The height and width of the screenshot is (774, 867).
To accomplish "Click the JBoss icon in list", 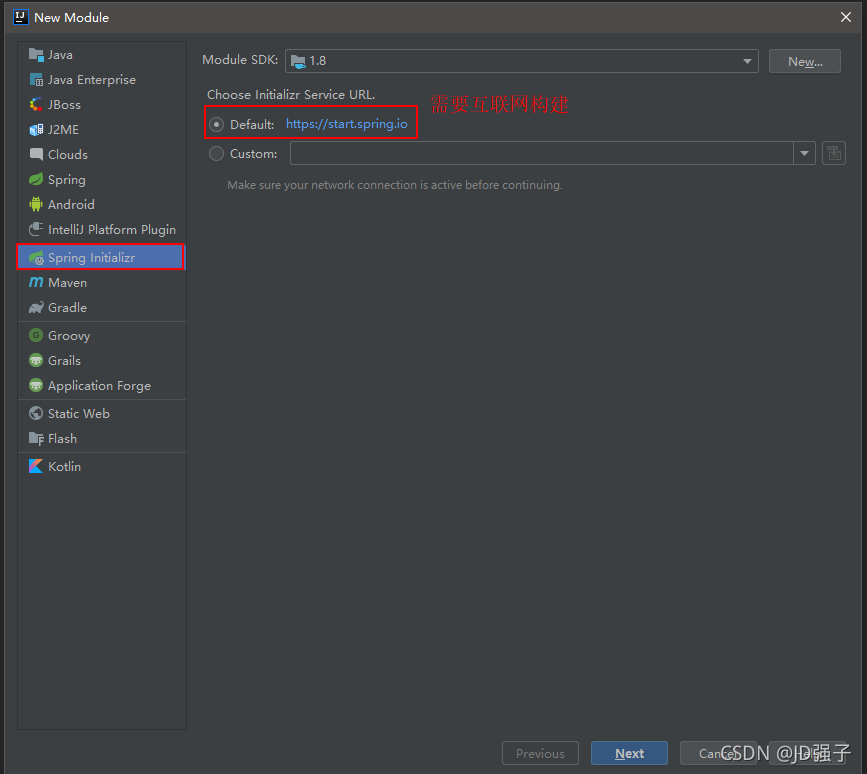I will point(36,104).
